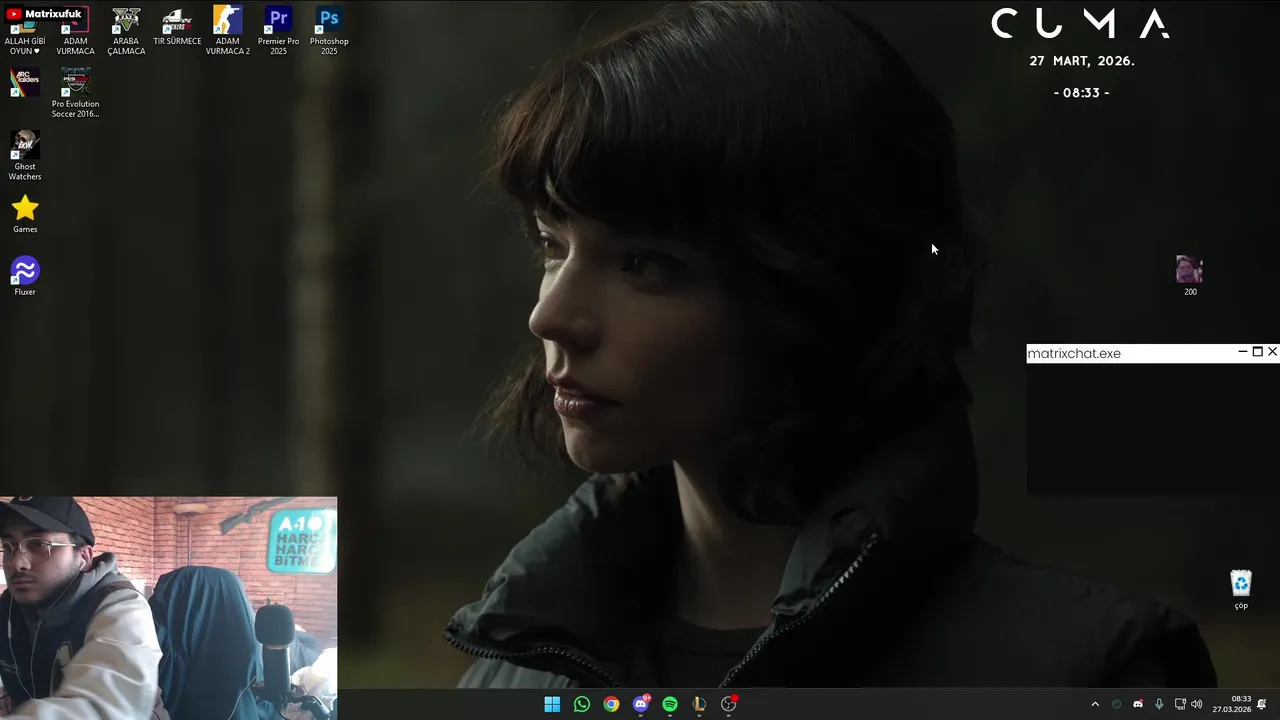Screen dimensions: 1280x720
Task: Select the ALLAH GİBİ OYUN desktop shortcut
Action: 24,32
